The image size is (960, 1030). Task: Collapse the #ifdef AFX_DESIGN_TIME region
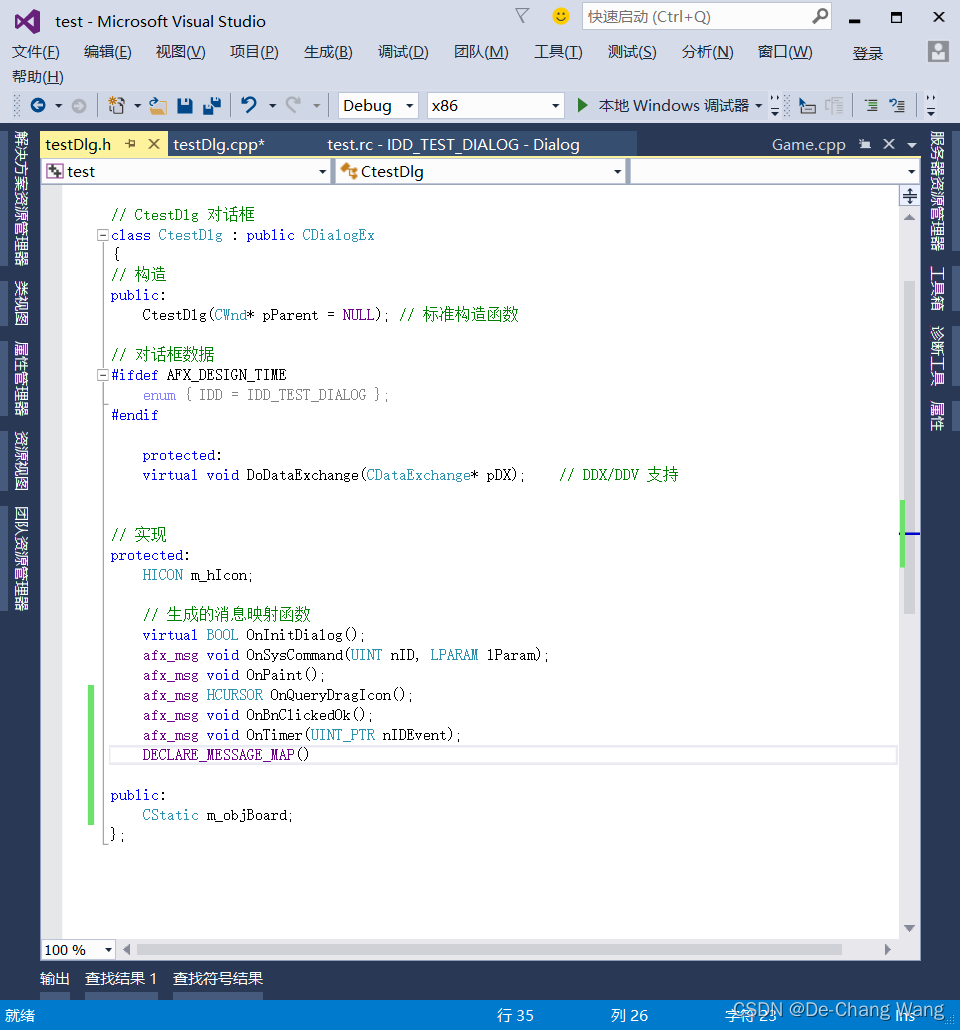[103, 375]
